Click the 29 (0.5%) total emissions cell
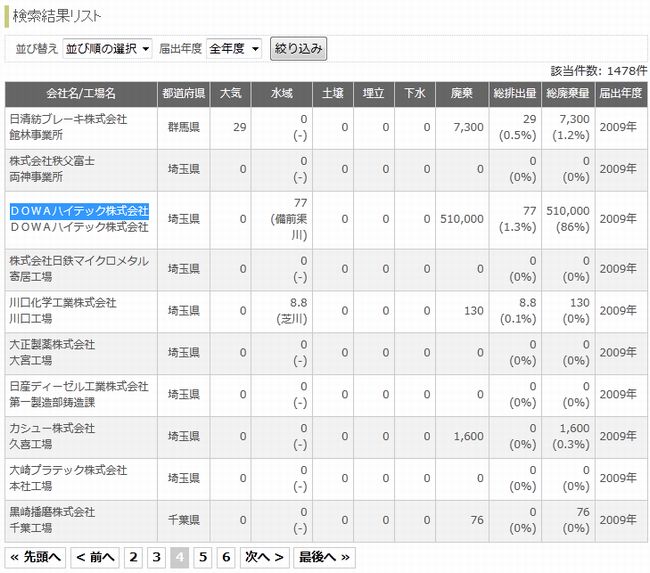Image resolution: width=650 pixels, height=573 pixels. 515,127
